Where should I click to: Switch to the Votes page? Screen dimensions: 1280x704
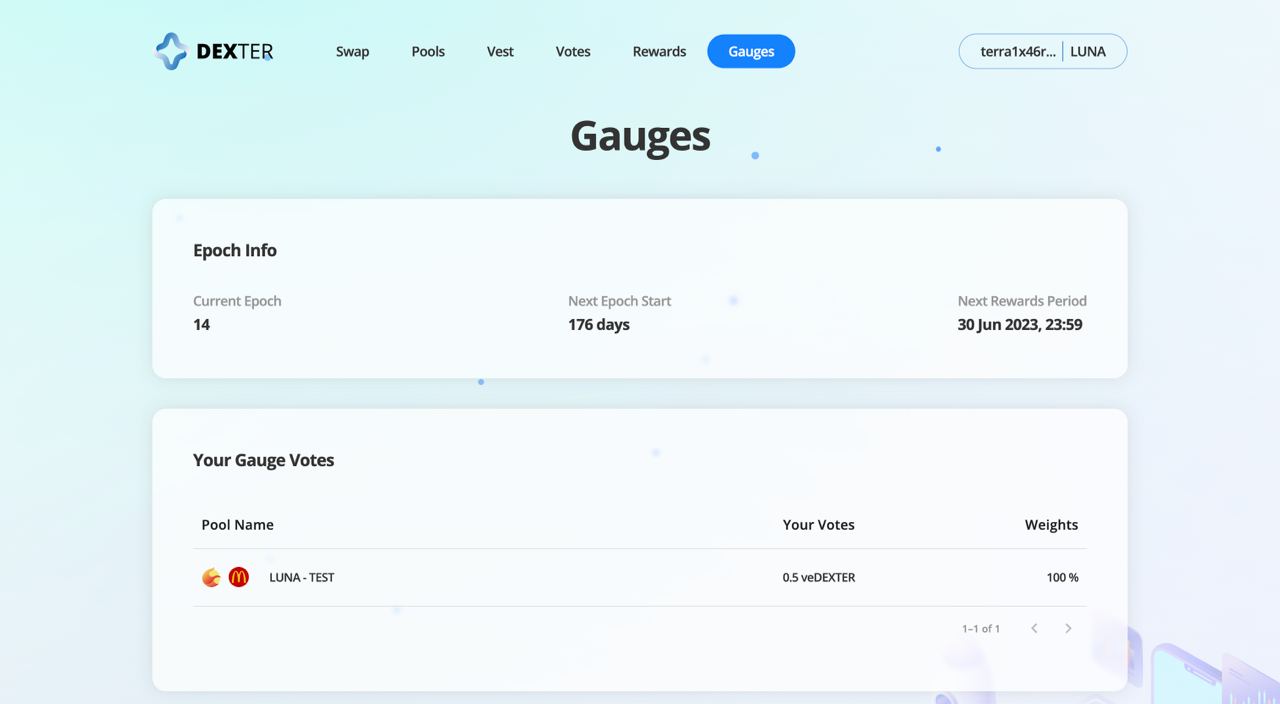pyautogui.click(x=573, y=51)
